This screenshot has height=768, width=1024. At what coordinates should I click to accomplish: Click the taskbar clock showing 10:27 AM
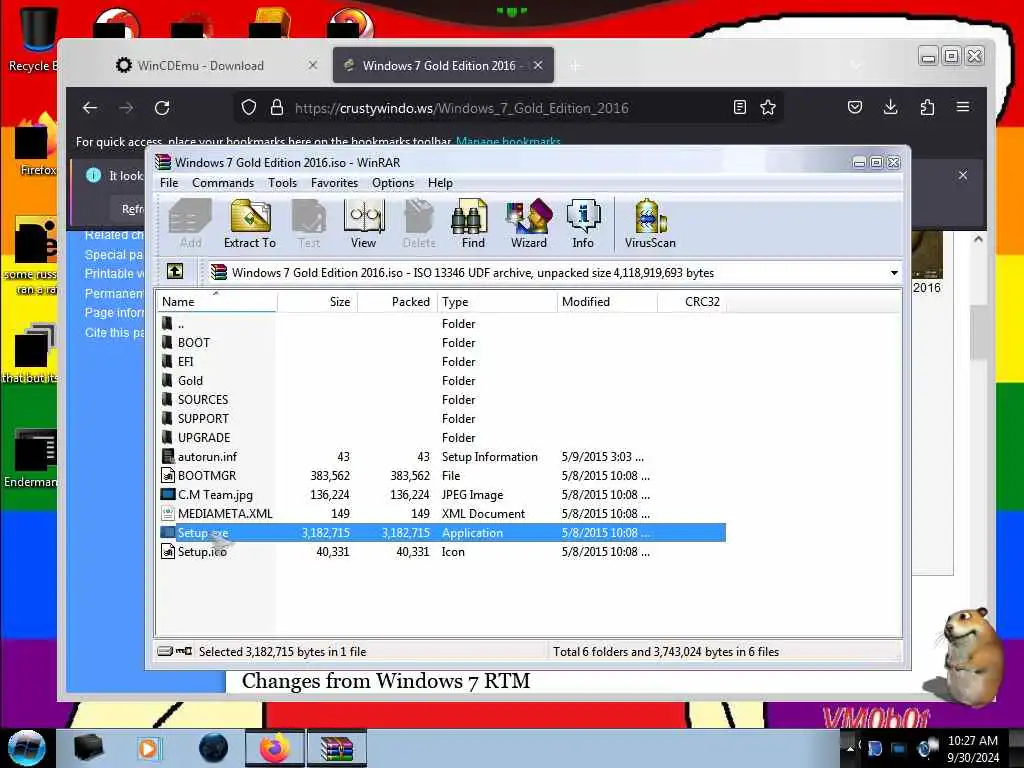(x=973, y=748)
